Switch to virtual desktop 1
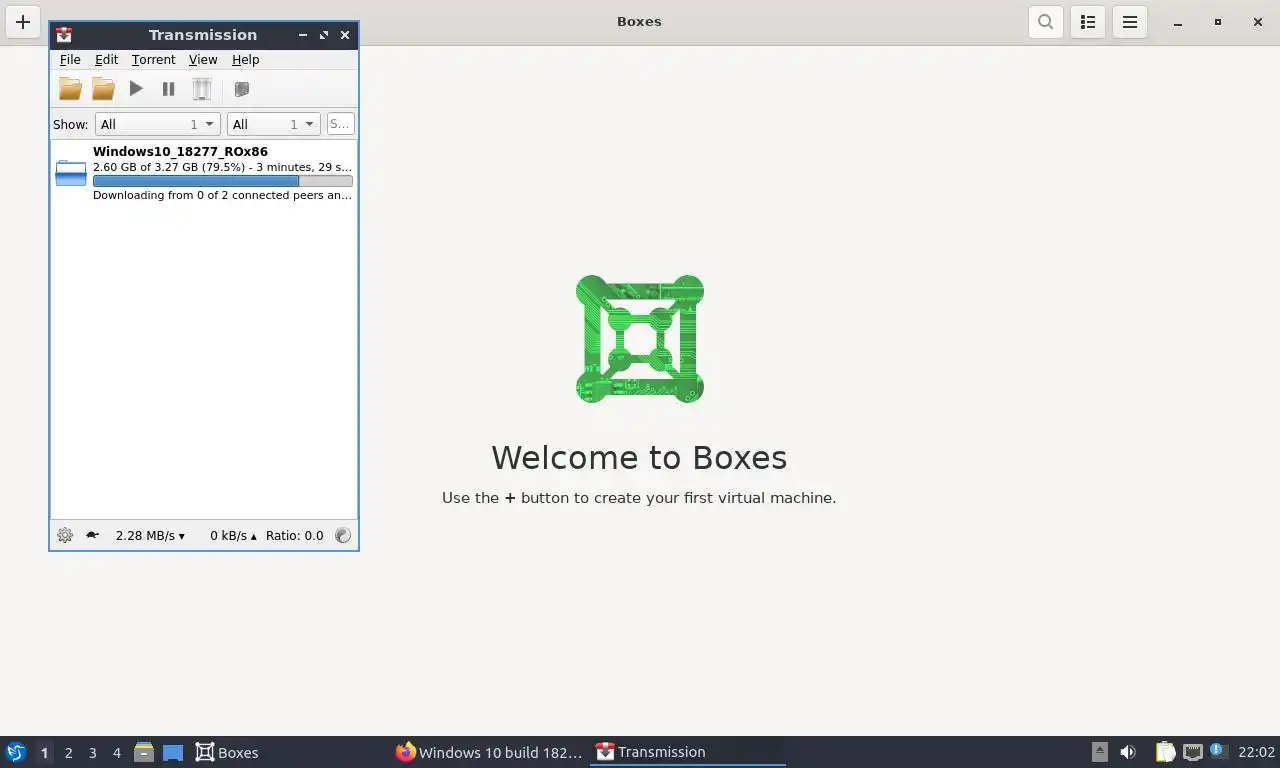 point(44,753)
